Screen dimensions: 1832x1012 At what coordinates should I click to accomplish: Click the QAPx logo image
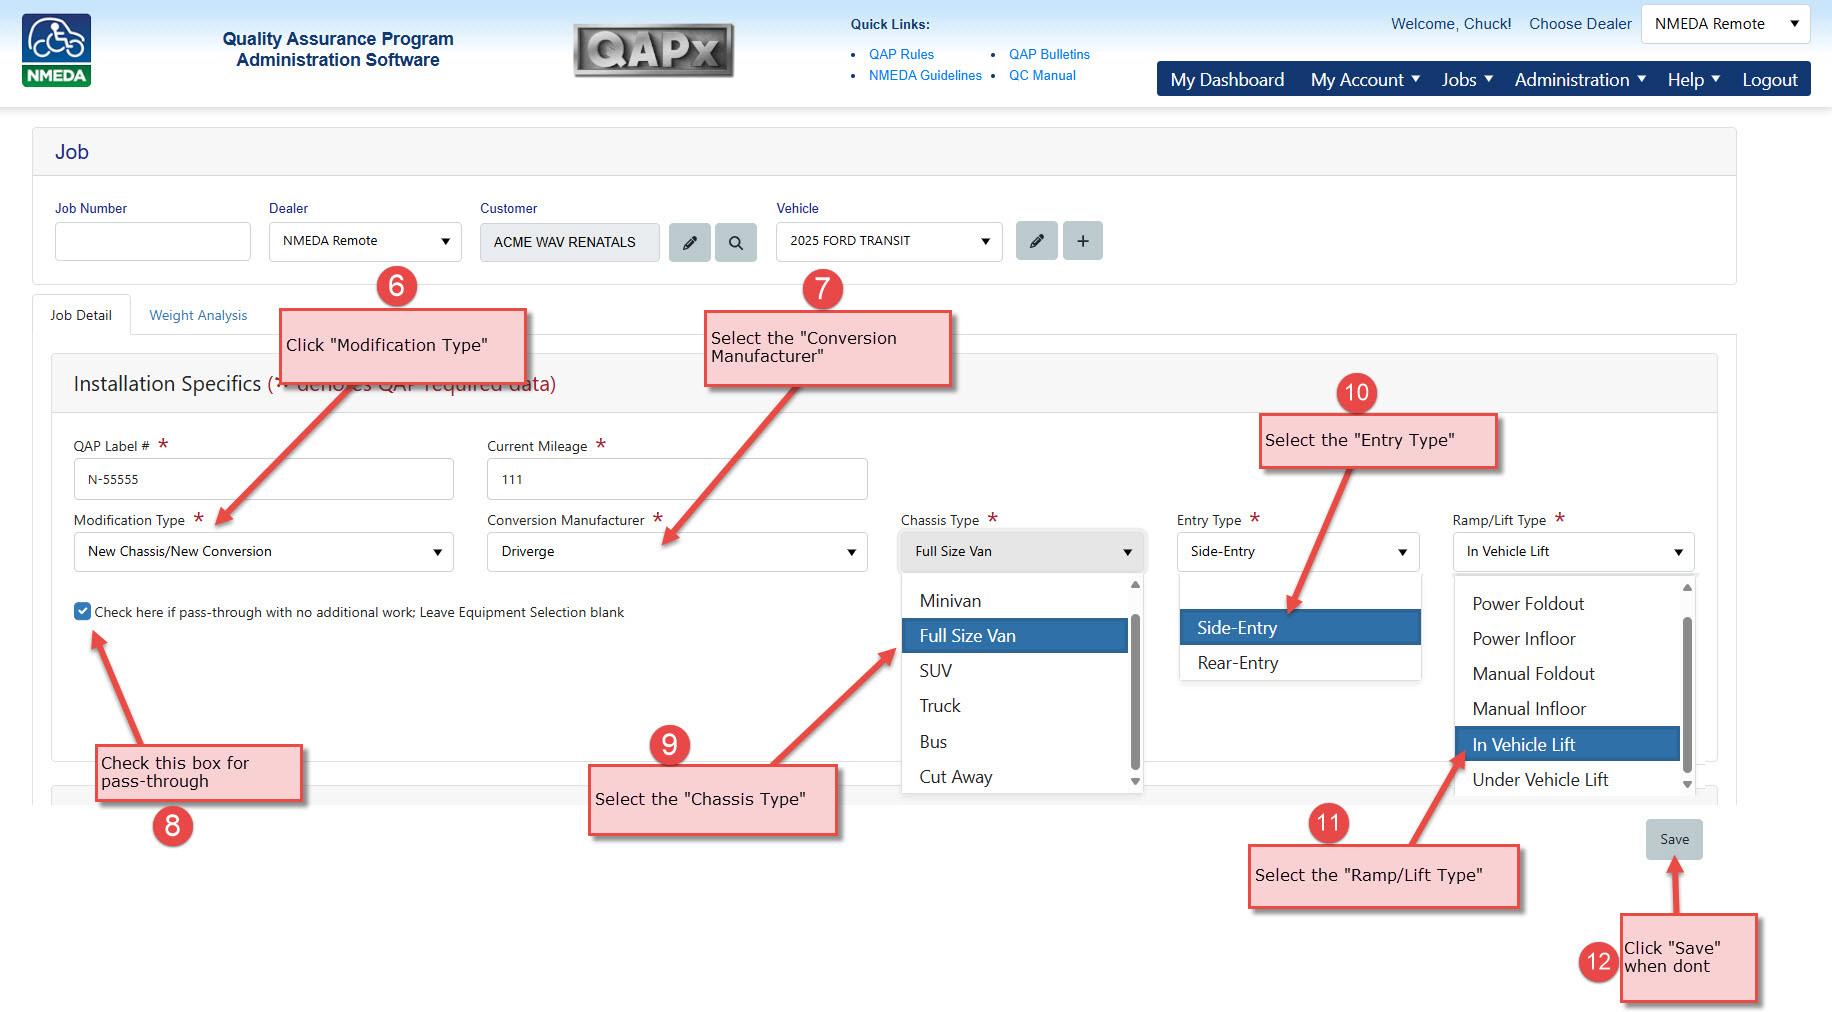click(654, 50)
